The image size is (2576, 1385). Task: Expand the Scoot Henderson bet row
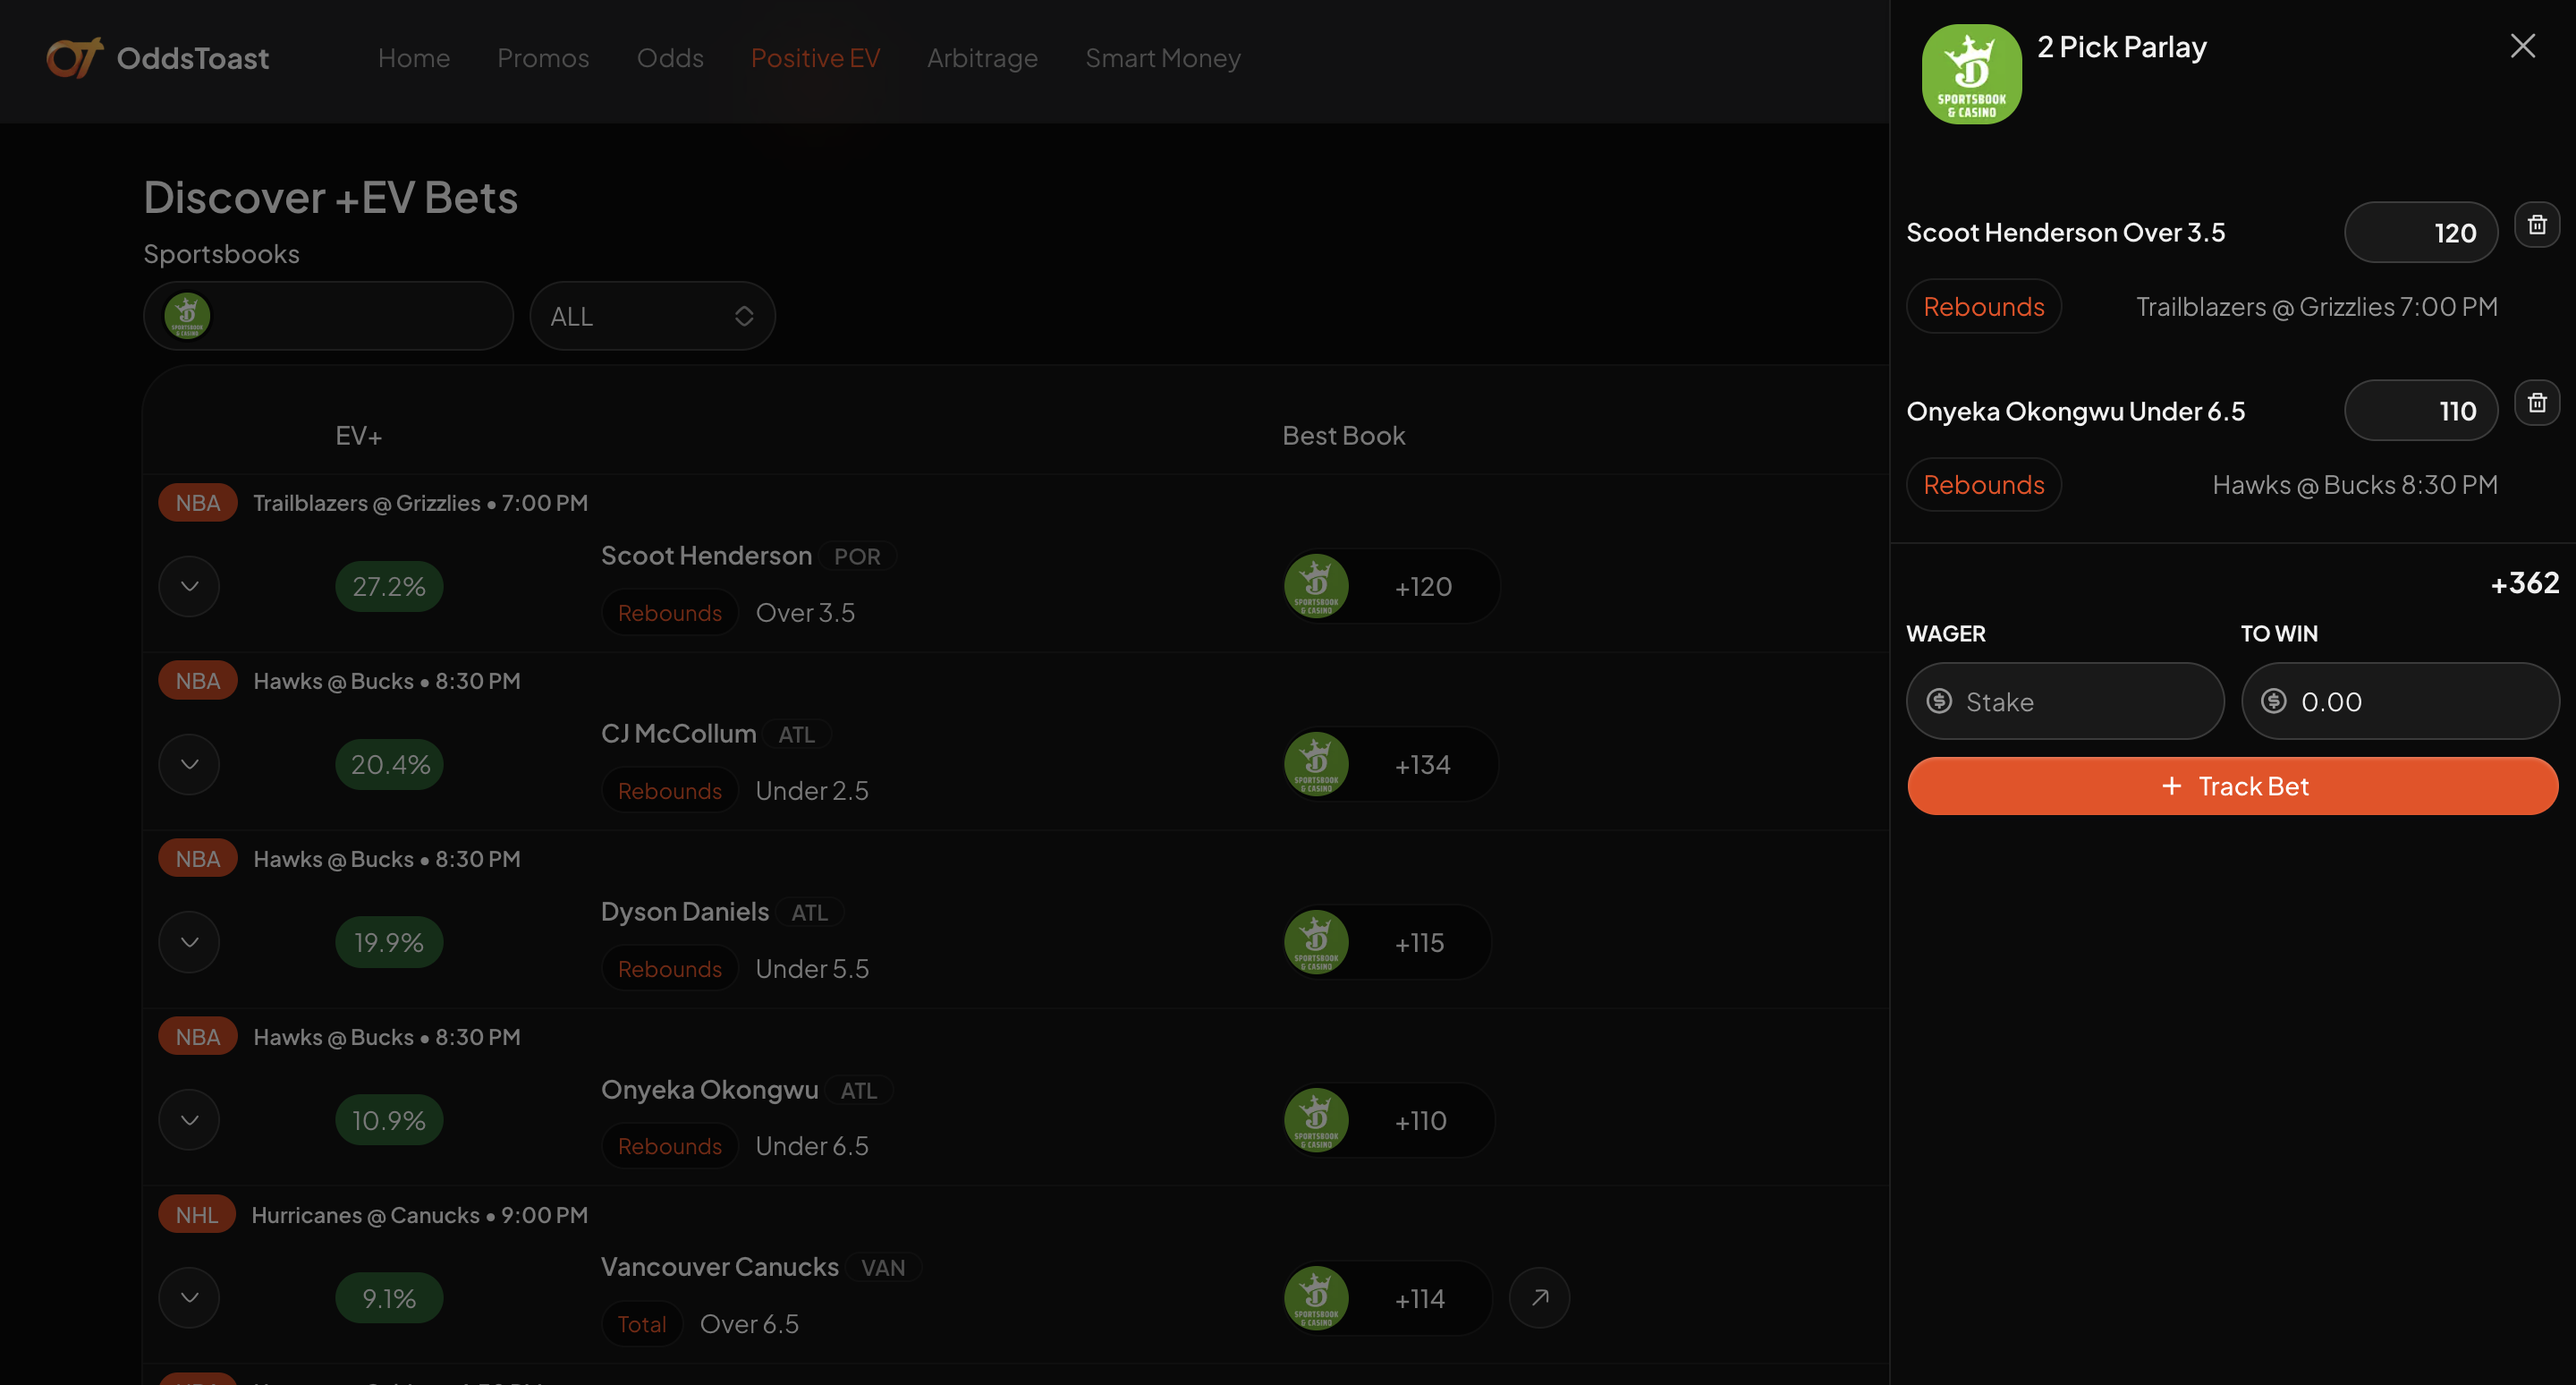coord(189,586)
